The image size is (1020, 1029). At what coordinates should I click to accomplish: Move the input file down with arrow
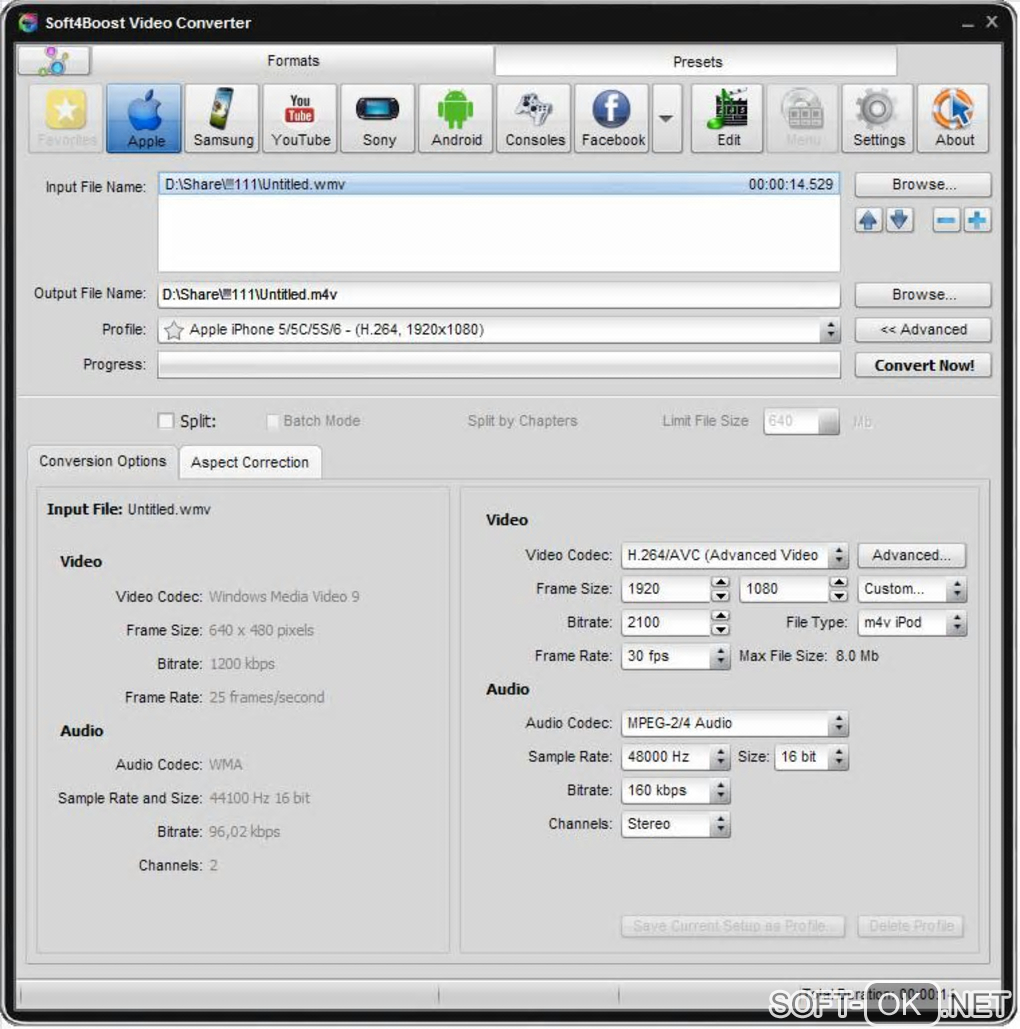(x=899, y=220)
